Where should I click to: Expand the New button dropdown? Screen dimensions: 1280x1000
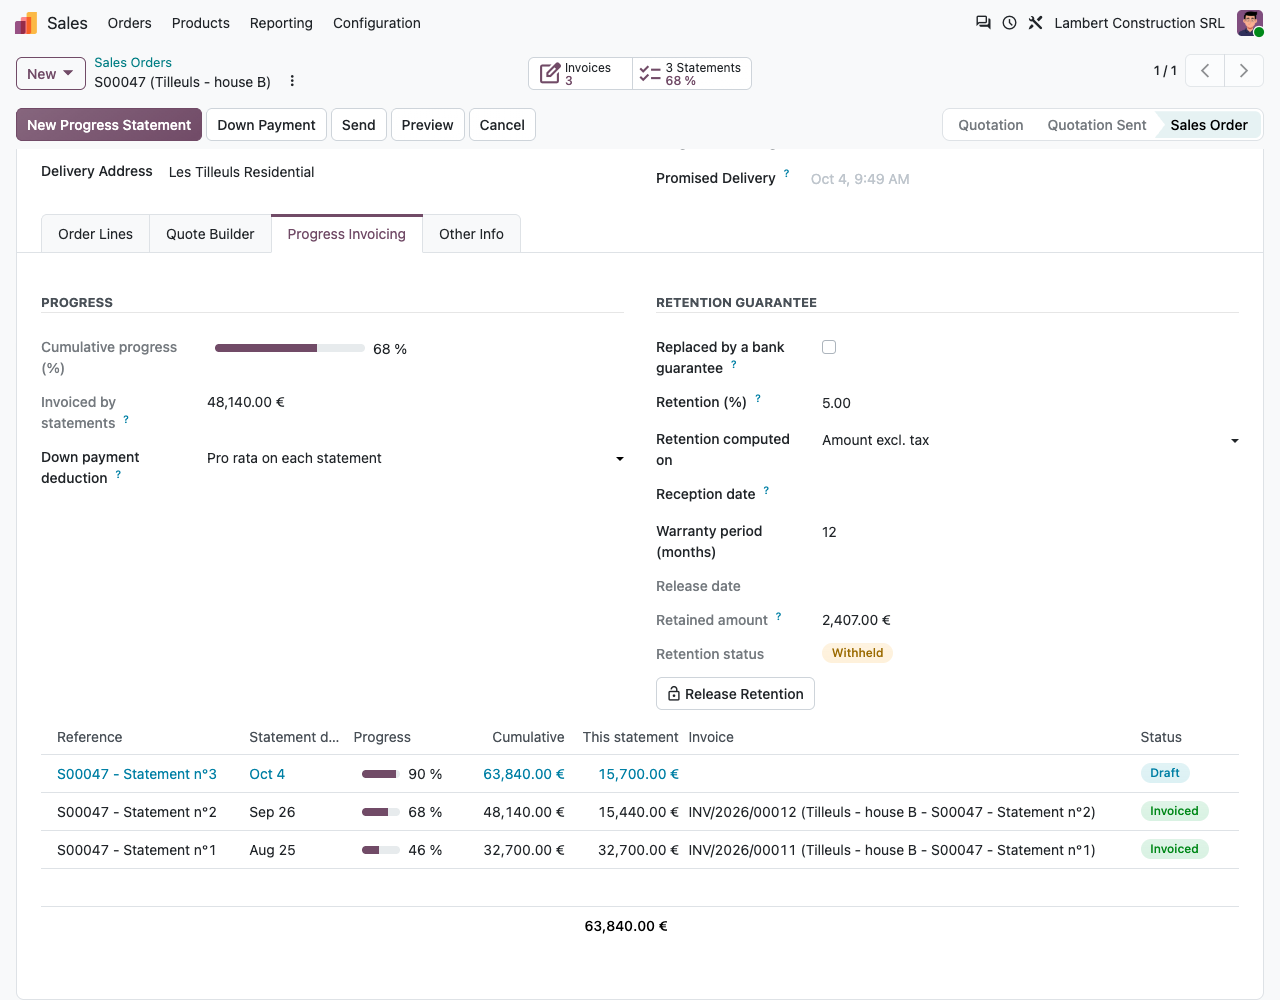point(51,74)
